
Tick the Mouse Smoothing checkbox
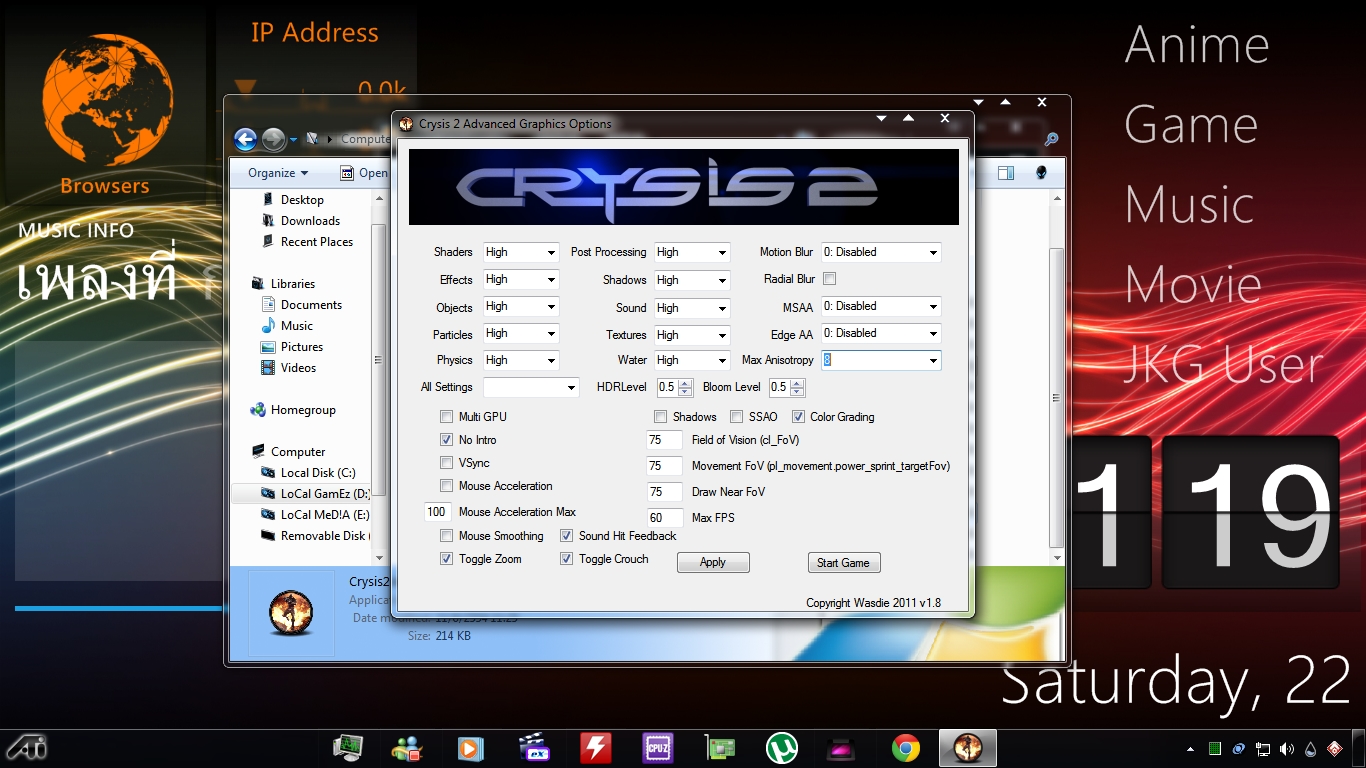446,536
